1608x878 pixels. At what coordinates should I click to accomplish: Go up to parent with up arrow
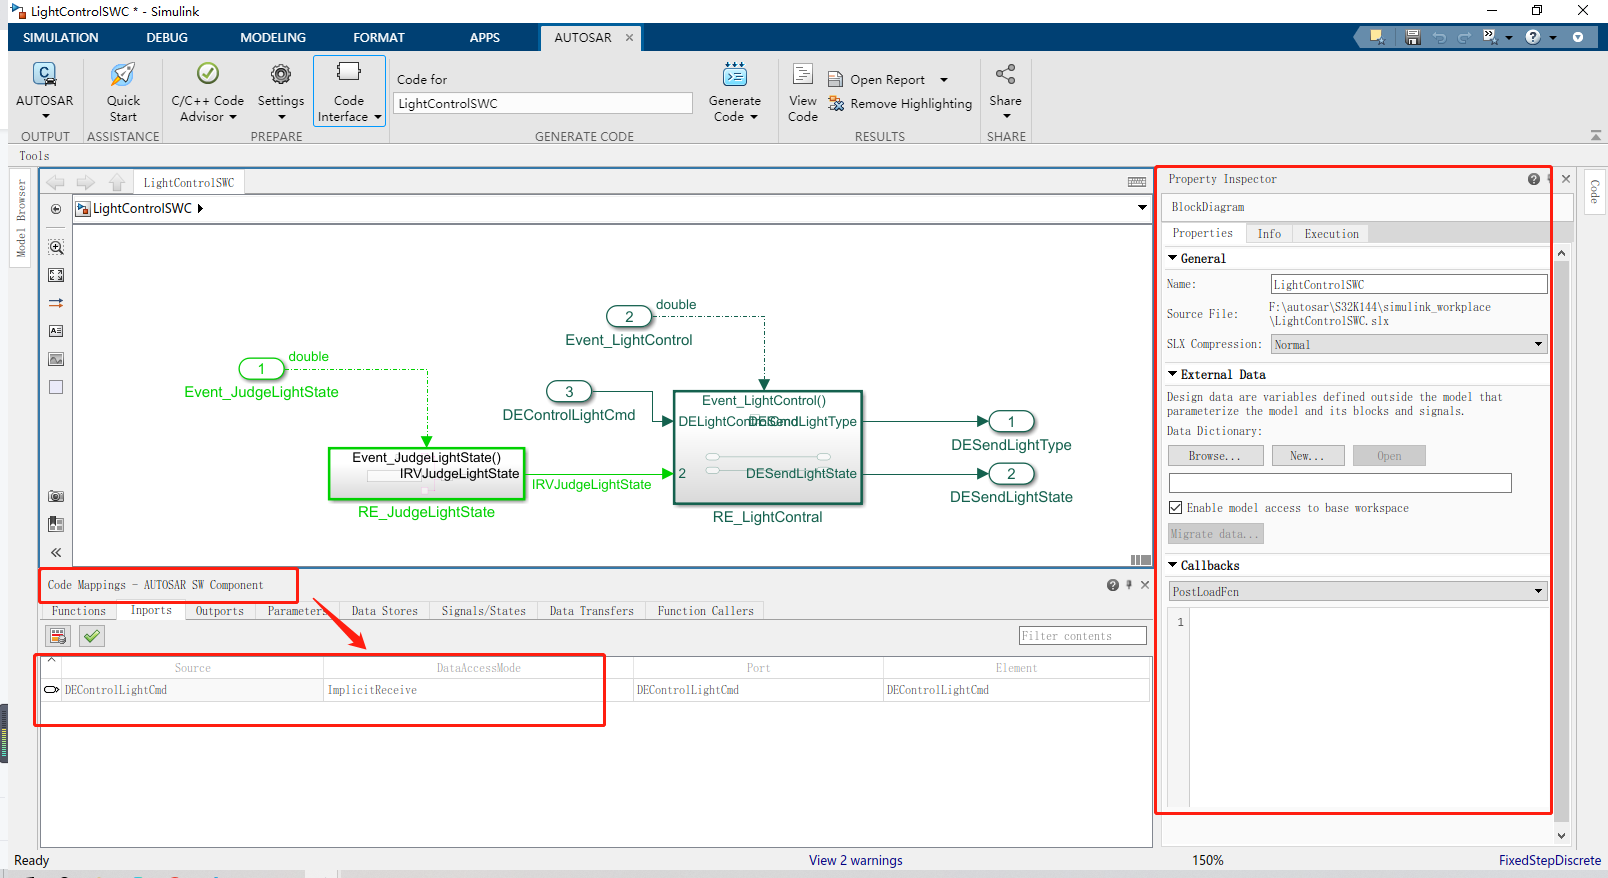[117, 182]
